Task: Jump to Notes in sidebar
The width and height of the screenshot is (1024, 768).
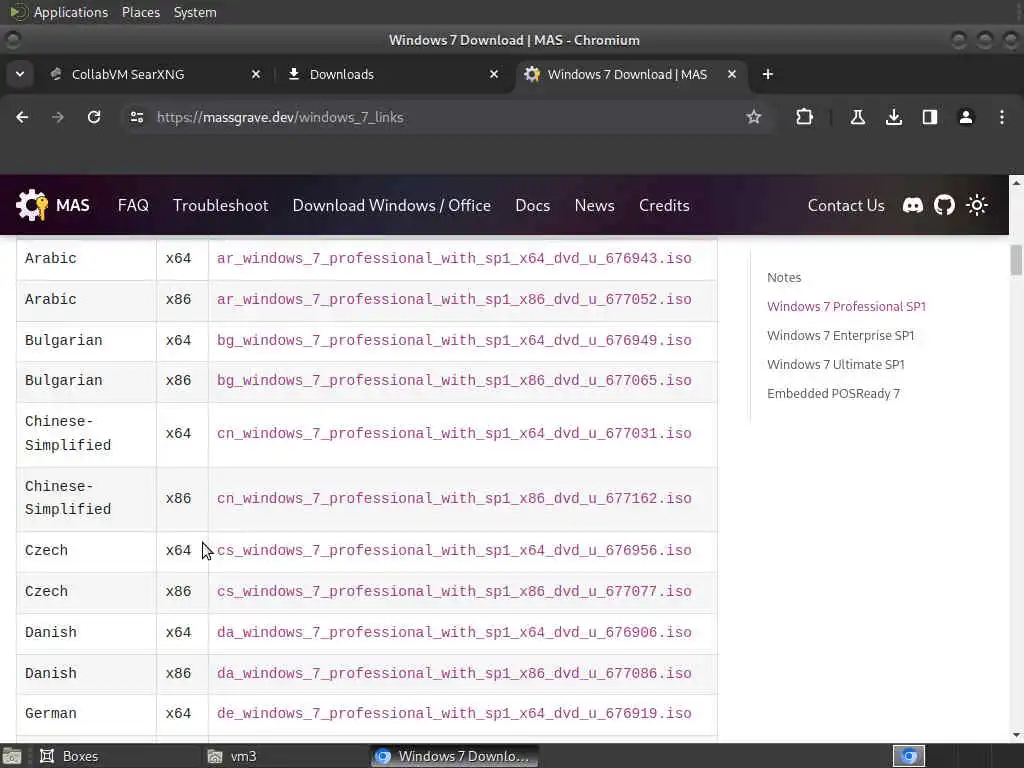Action: [784, 278]
